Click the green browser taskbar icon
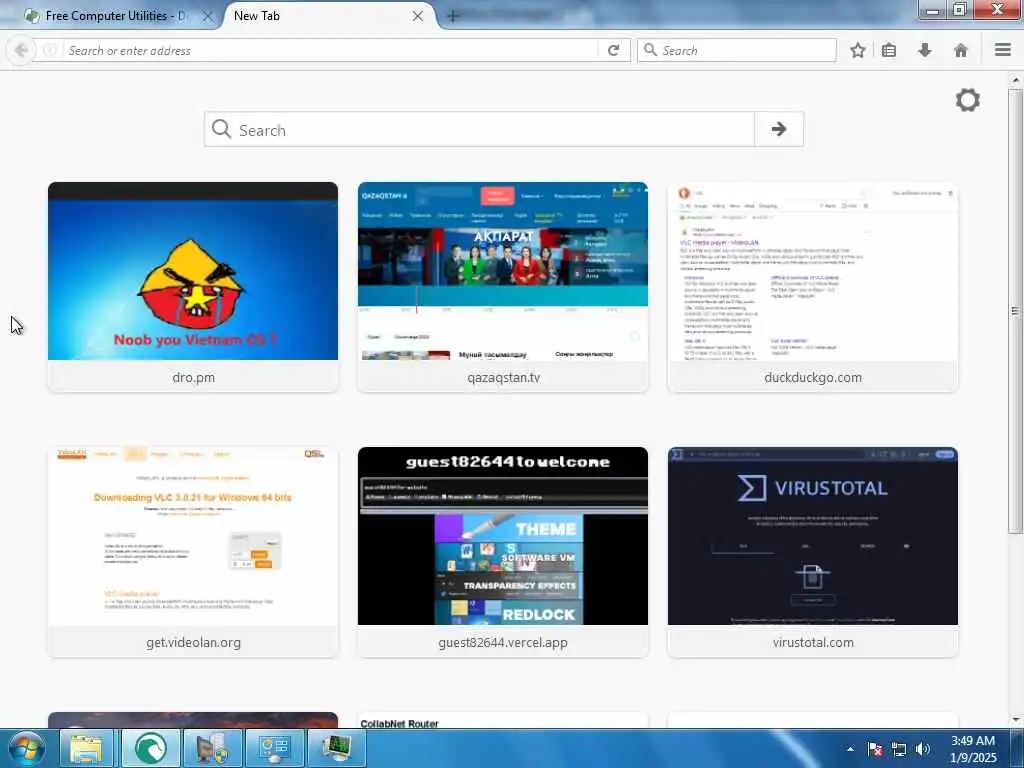 [150, 748]
